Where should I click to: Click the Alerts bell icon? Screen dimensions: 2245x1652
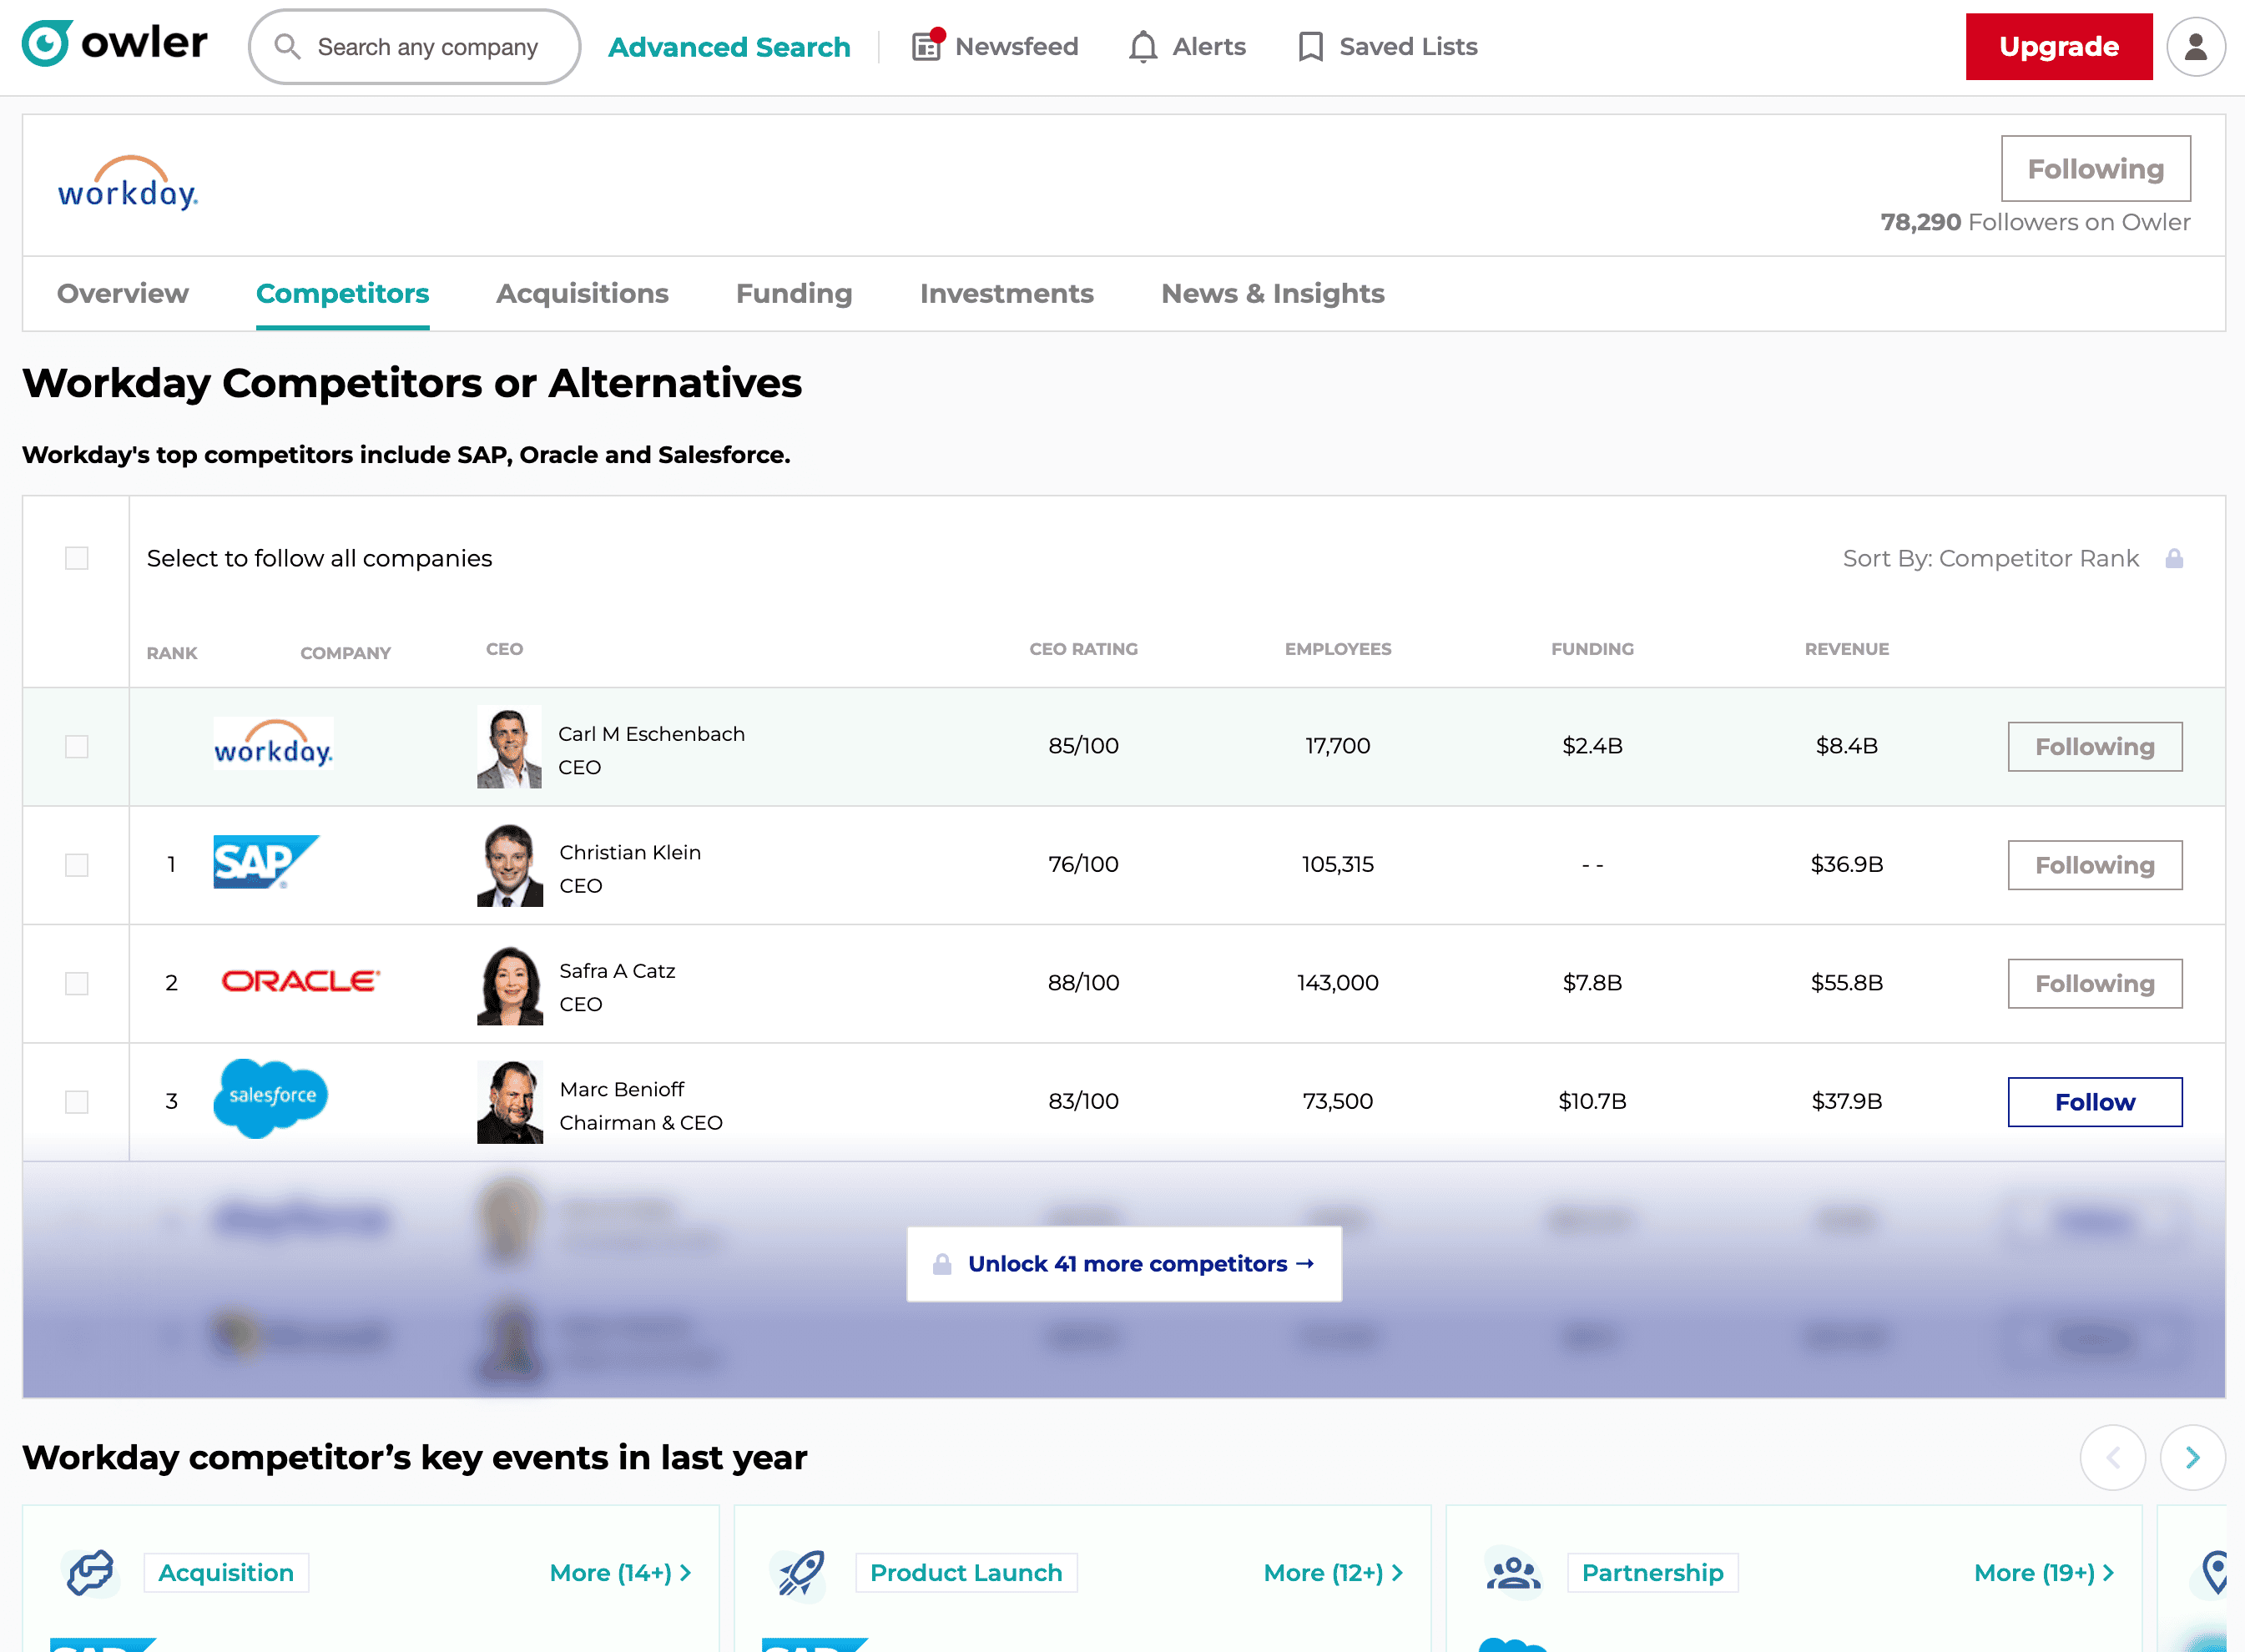coord(1142,47)
